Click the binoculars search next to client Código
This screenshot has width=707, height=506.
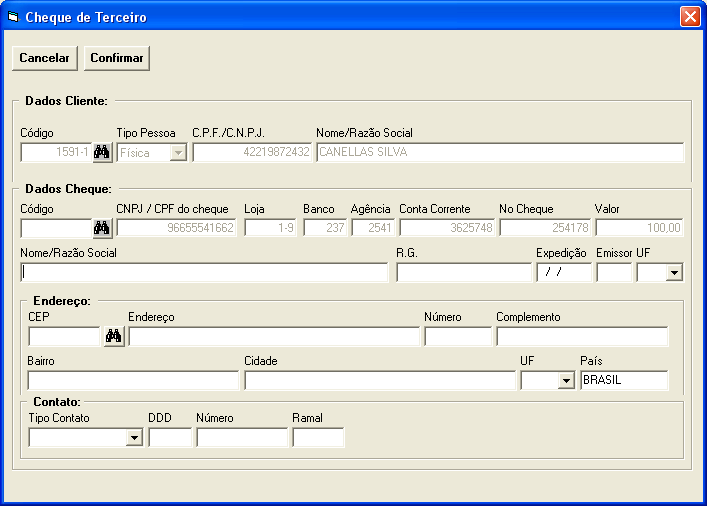click(102, 152)
